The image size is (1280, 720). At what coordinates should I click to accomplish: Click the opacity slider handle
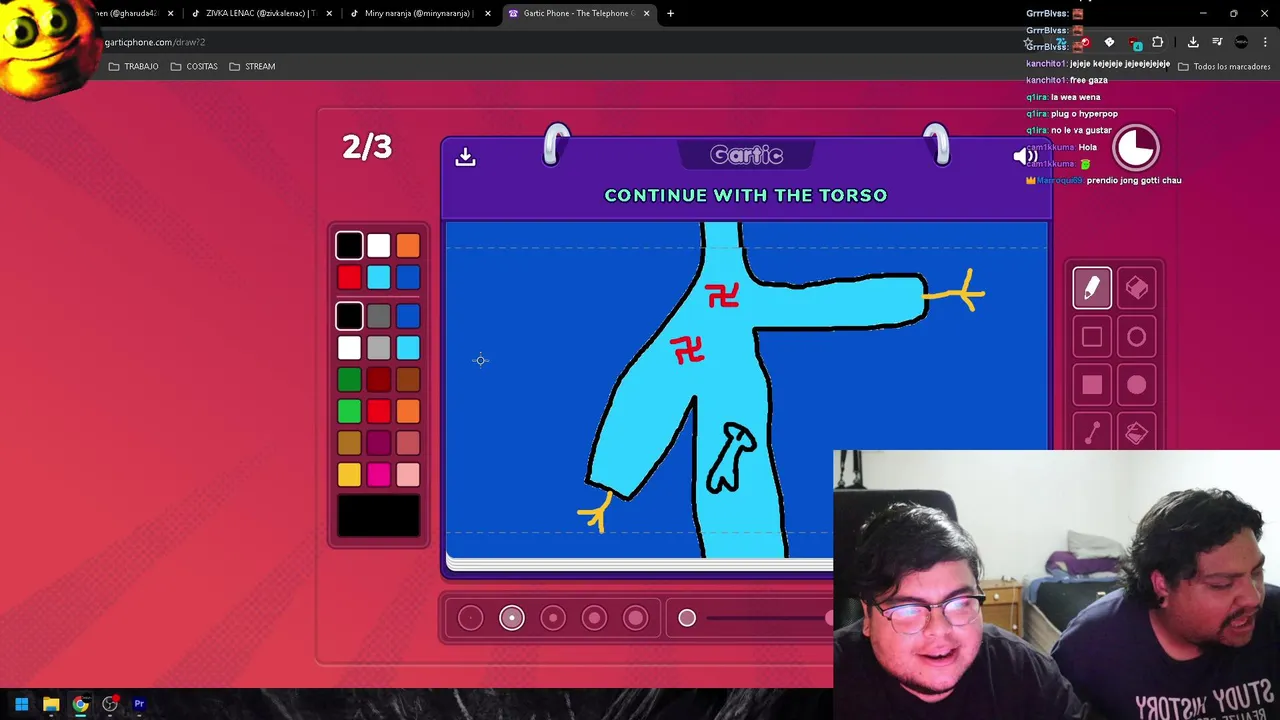click(x=687, y=618)
